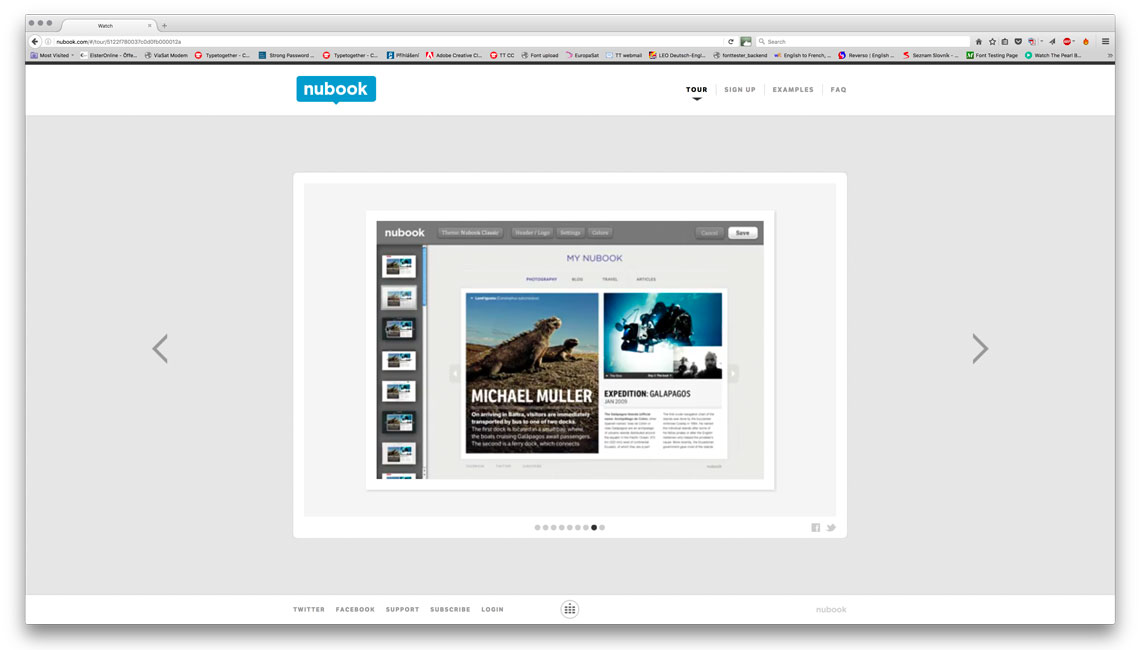
Task: Show site info icon in address bar
Action: 49,41
